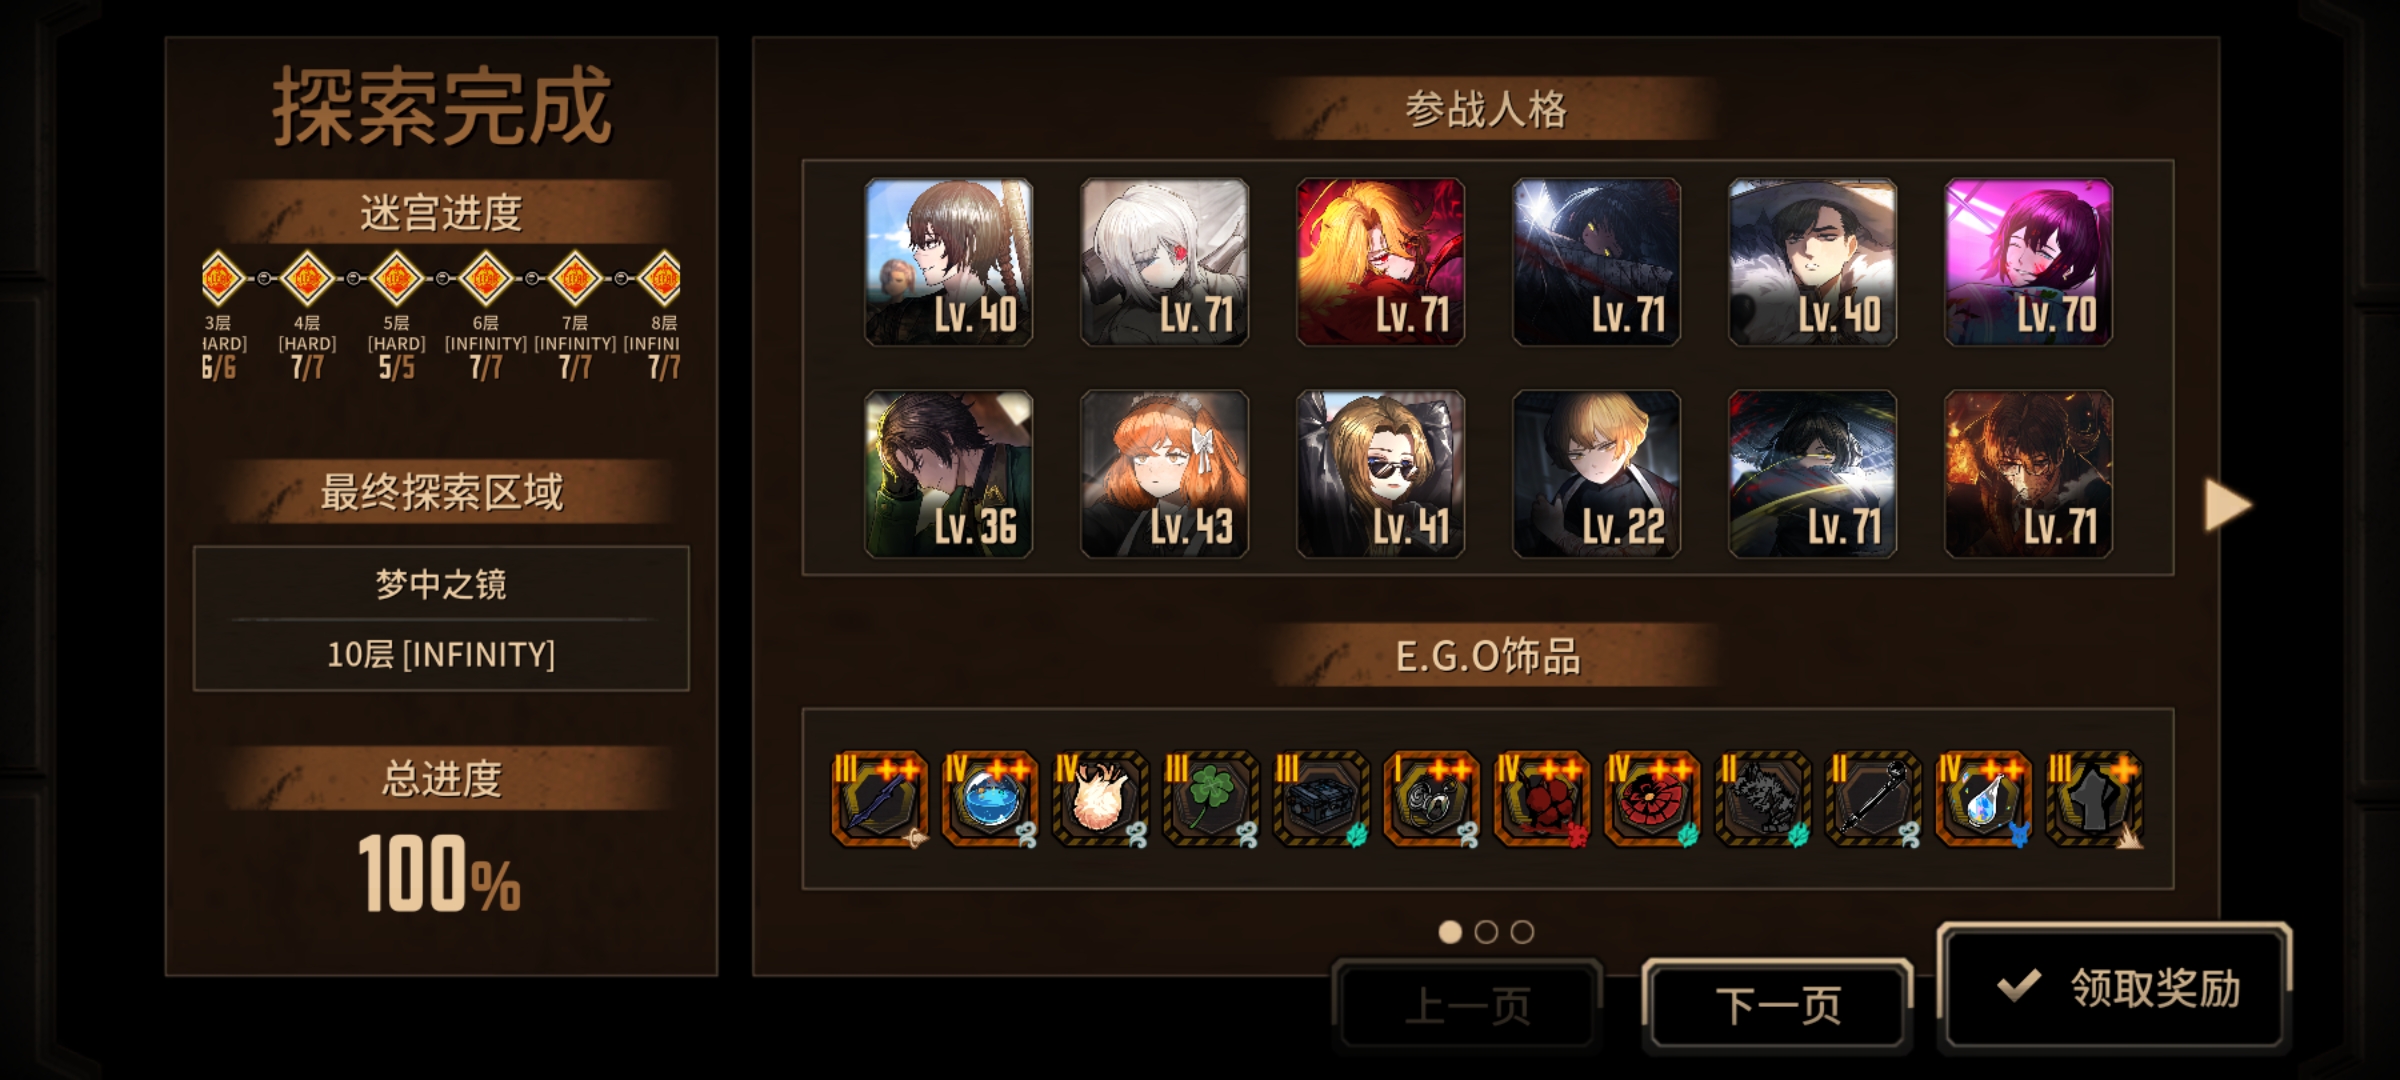Open the orange-haired Lv. 43 identity portrait
This screenshot has height=1080, width=2400.
point(1164,473)
